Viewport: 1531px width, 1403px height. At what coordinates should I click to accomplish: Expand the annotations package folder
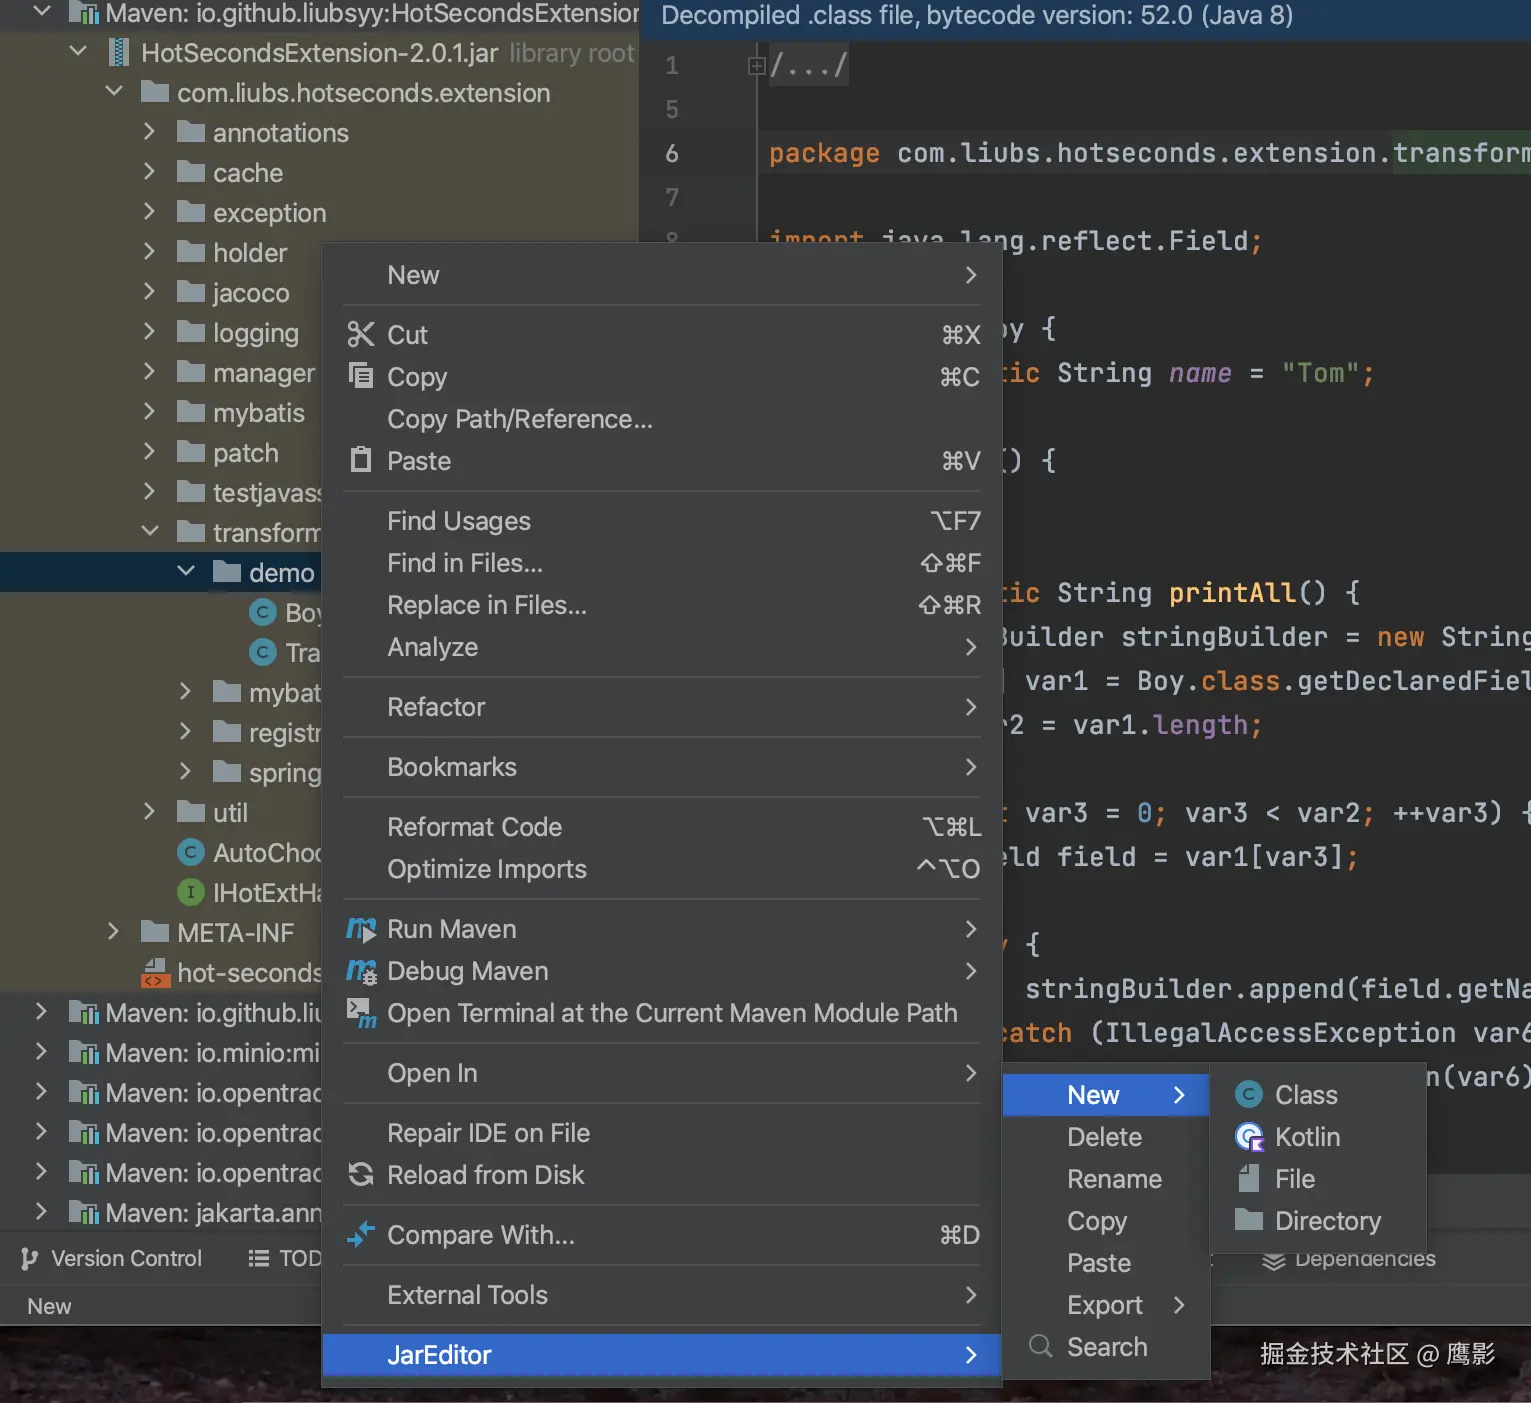(x=149, y=132)
